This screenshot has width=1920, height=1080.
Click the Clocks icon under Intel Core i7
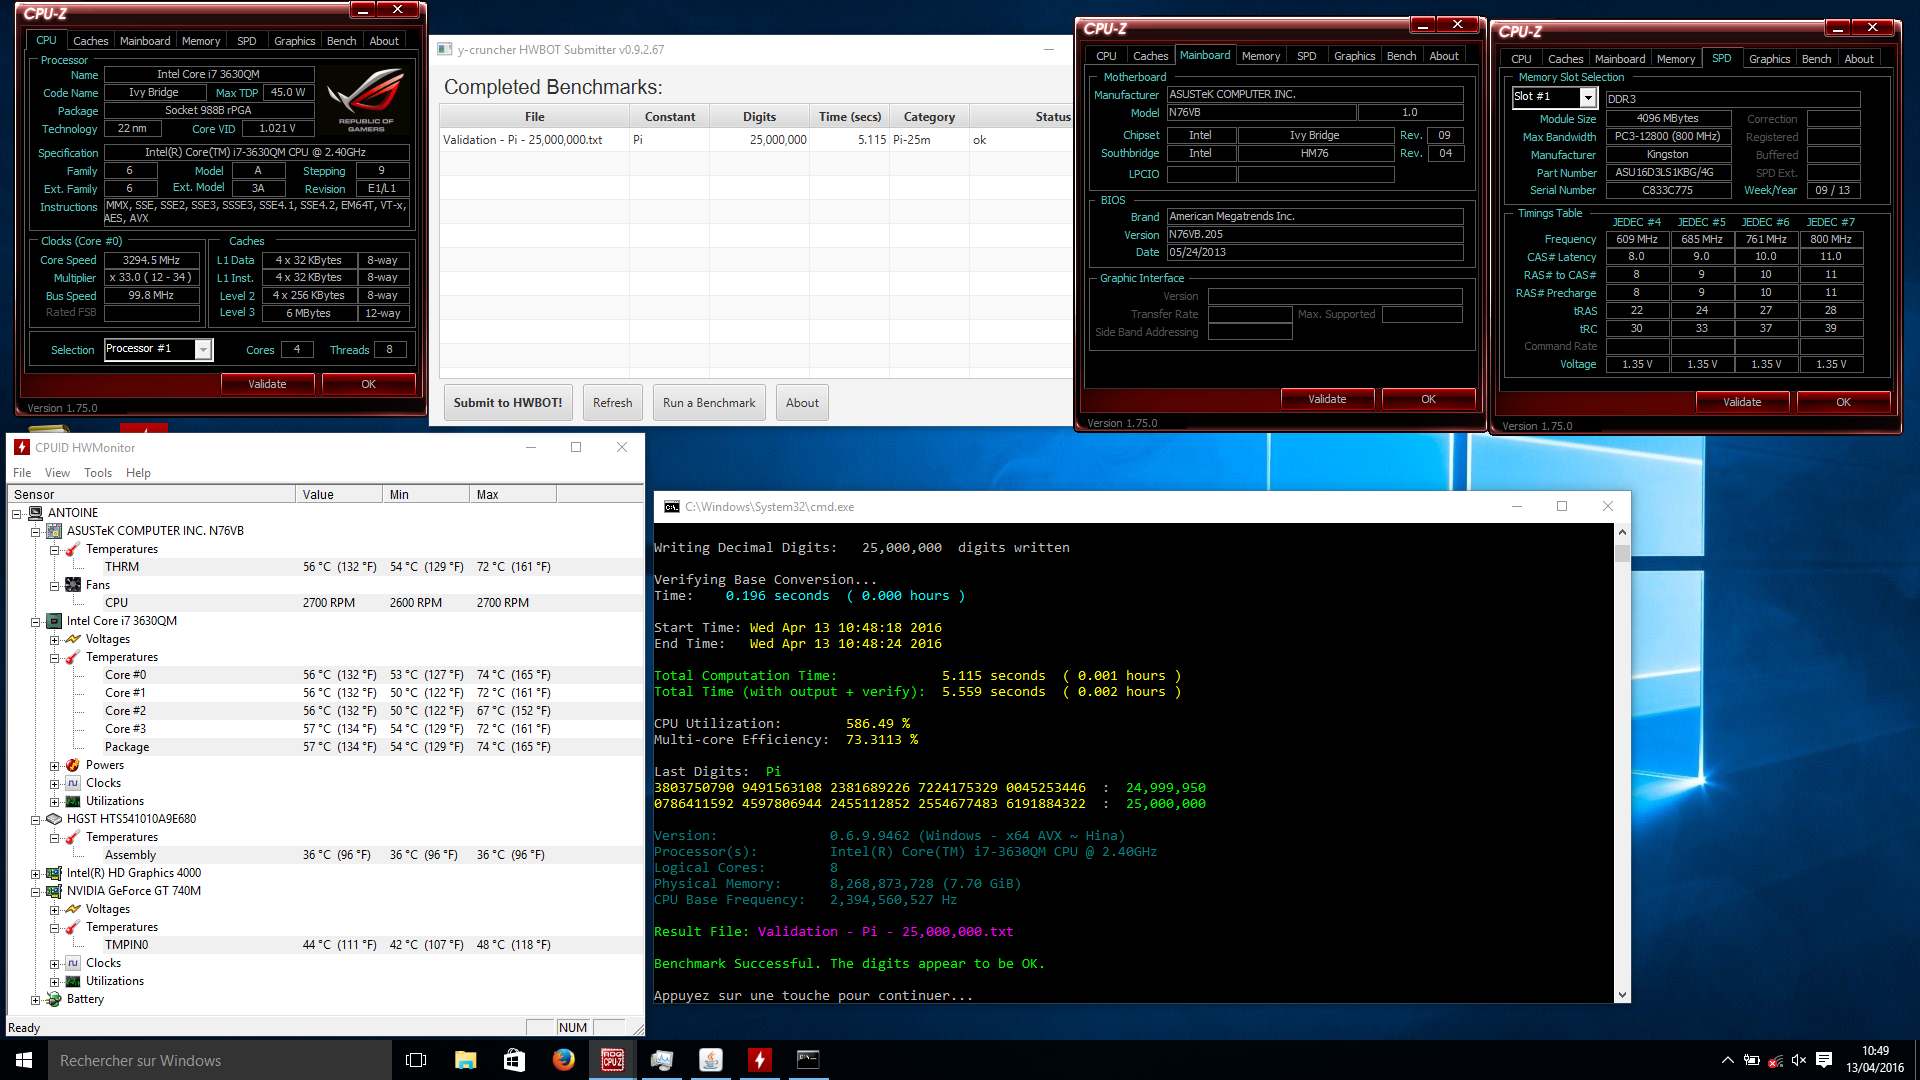(73, 783)
